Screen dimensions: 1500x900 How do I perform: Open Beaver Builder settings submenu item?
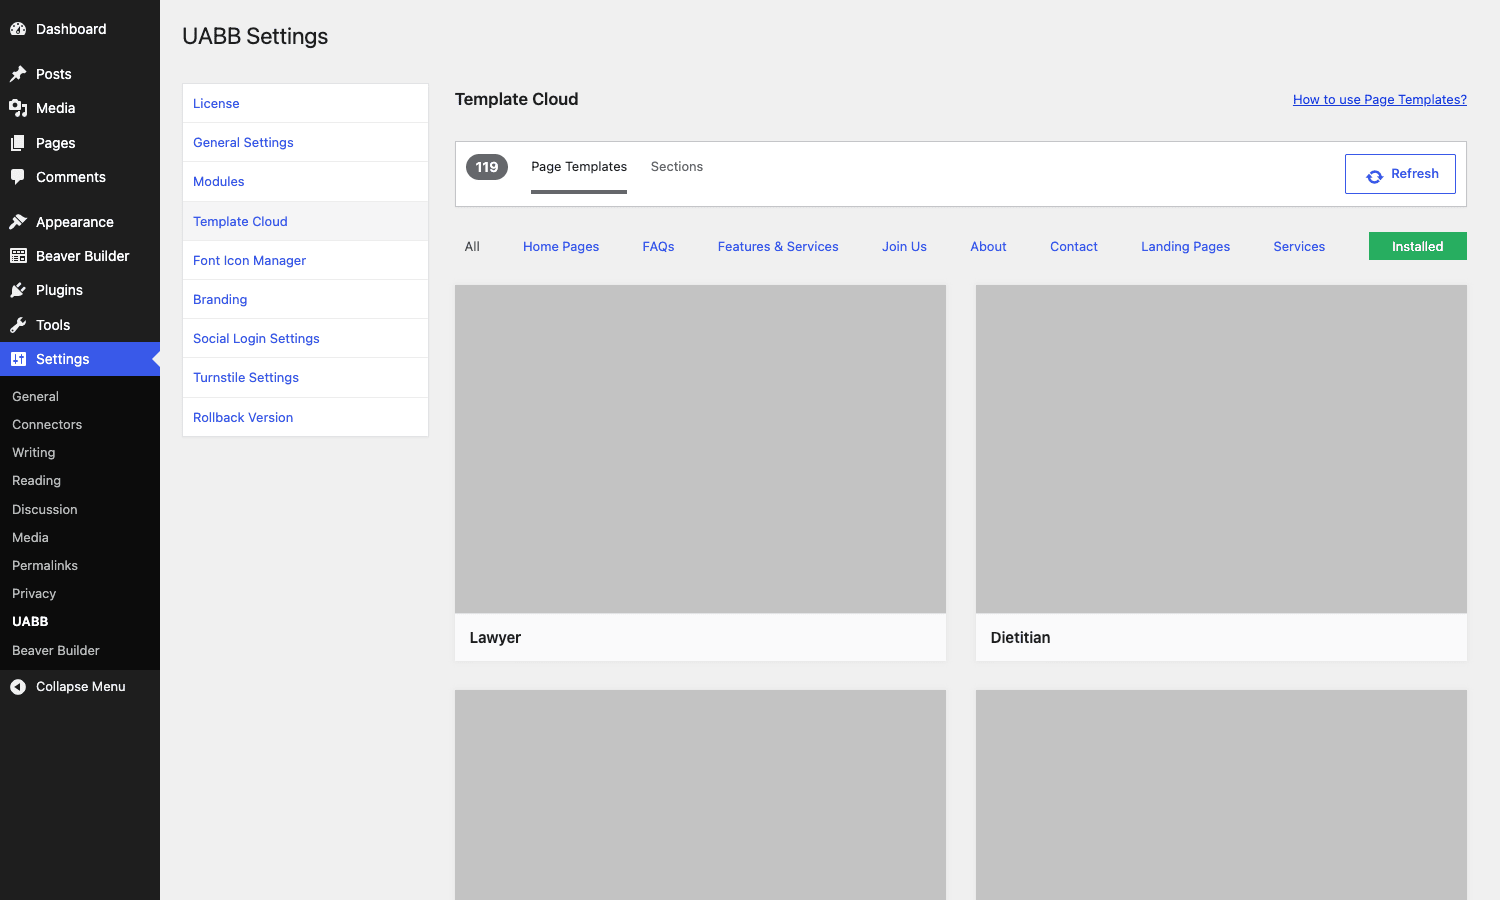(56, 651)
